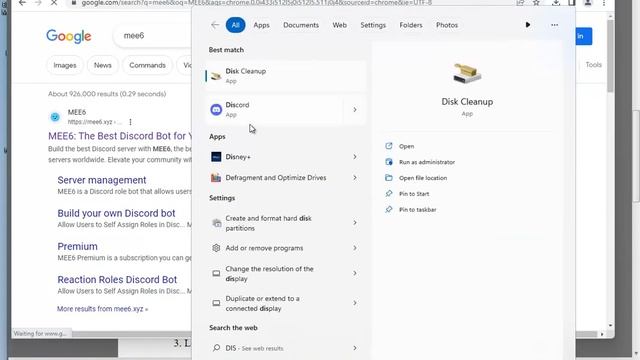The image size is (640, 360).
Task: Open Disk Cleanup best match result
Action: pos(285,76)
